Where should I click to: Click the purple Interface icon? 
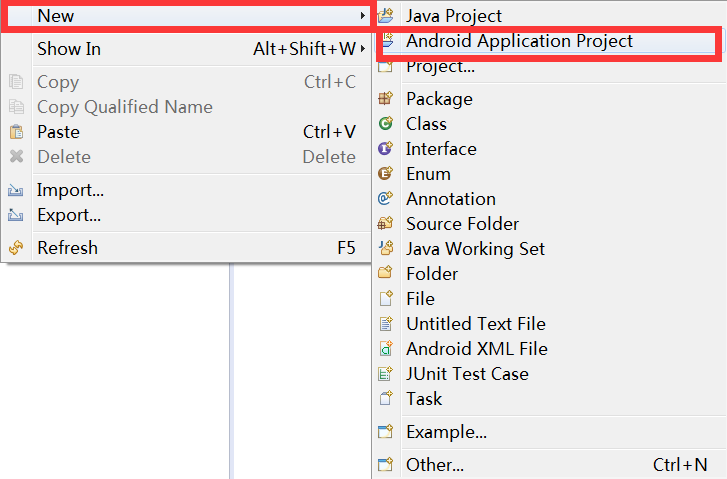tap(386, 149)
